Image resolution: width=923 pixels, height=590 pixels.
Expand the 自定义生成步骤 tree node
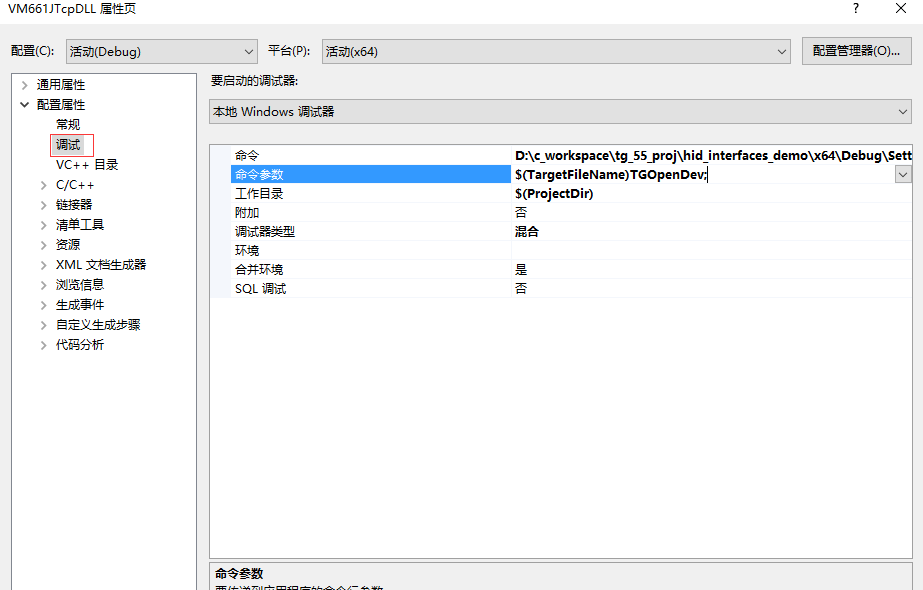[44, 326]
